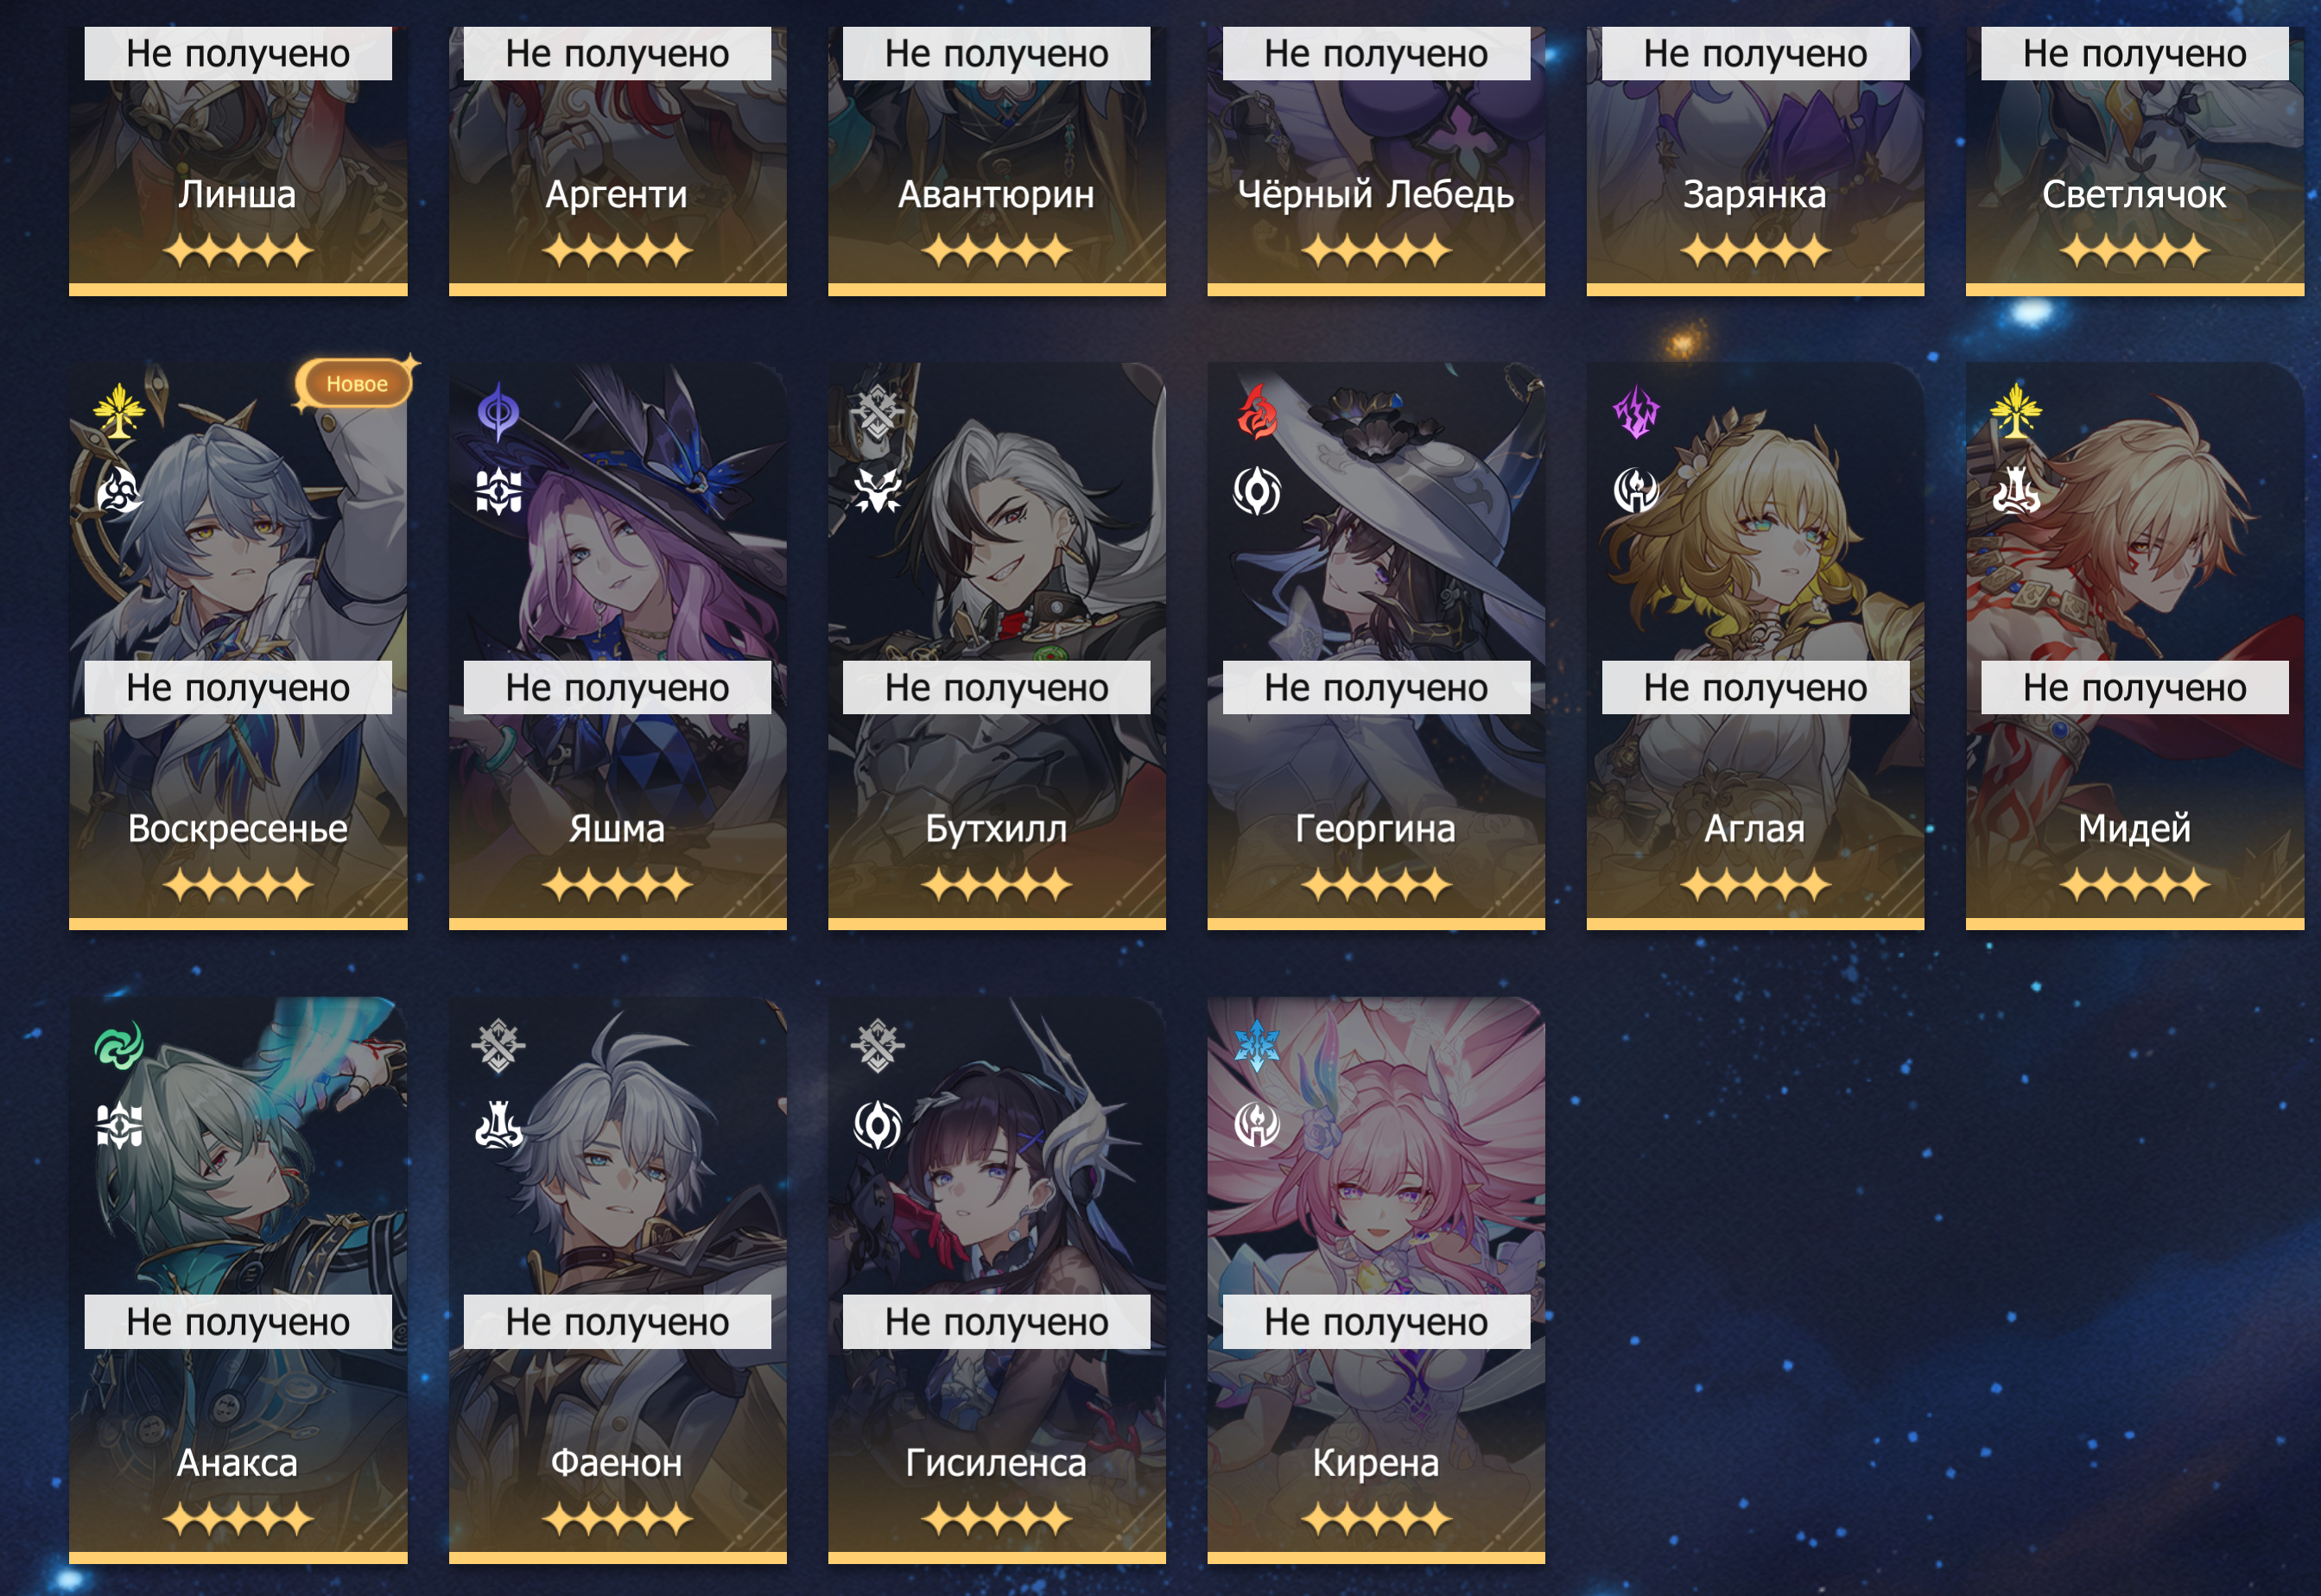
Task: Open the Чёрный Лебедь character card
Action: pyautogui.click(x=1376, y=148)
